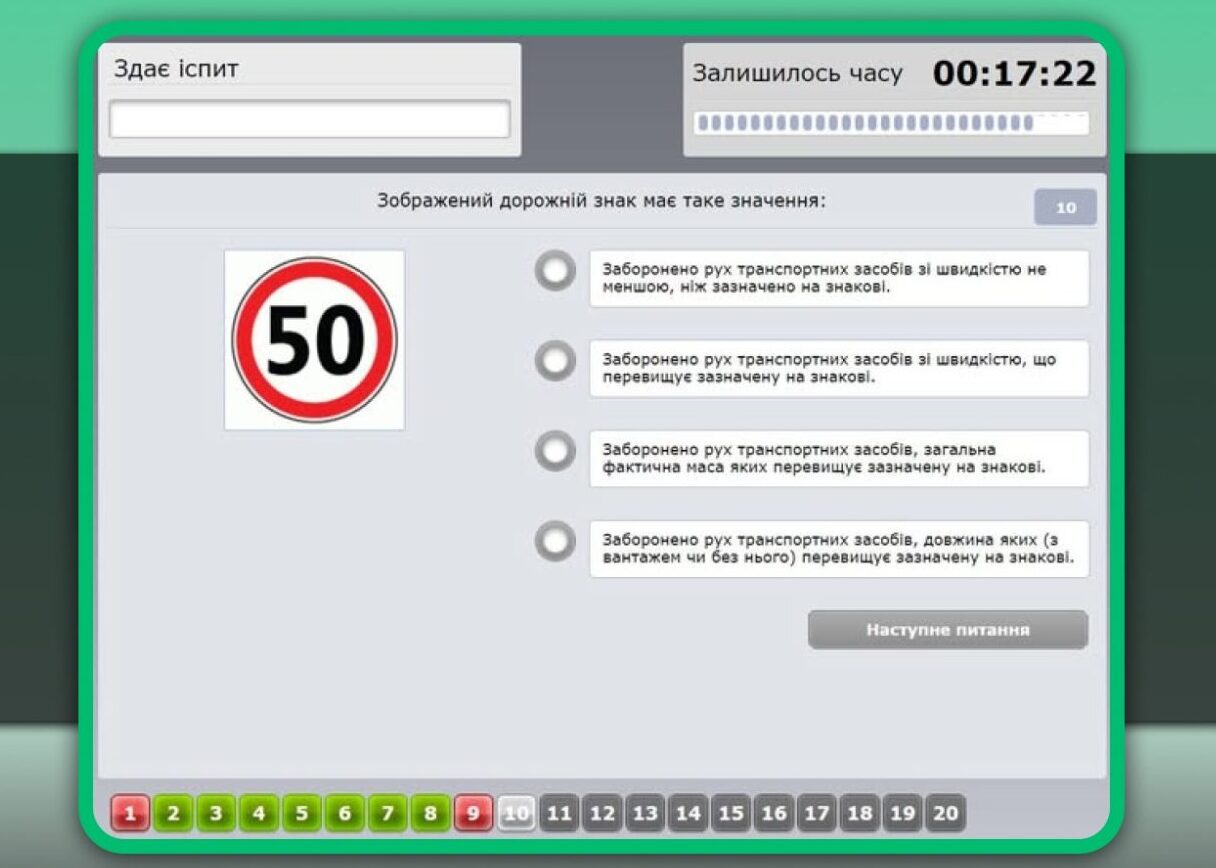
Task: Select radio button for speed exceeding sign value
Action: [555, 361]
